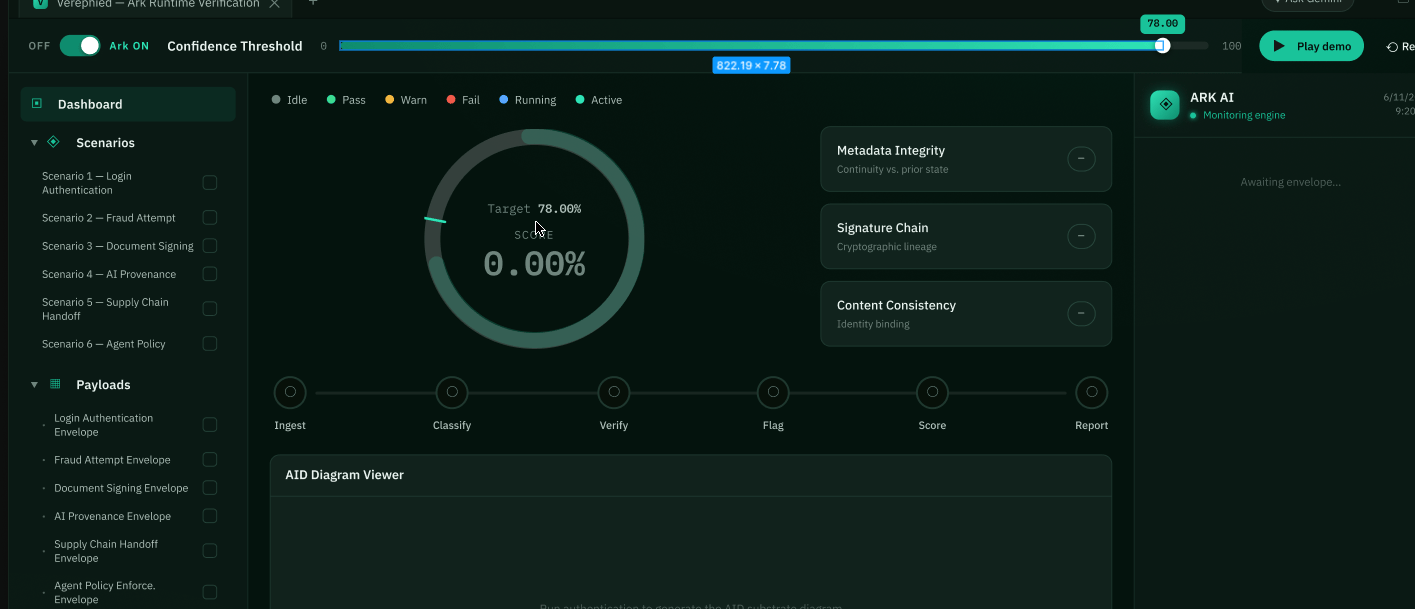Click the Target 78.00% label

534,209
